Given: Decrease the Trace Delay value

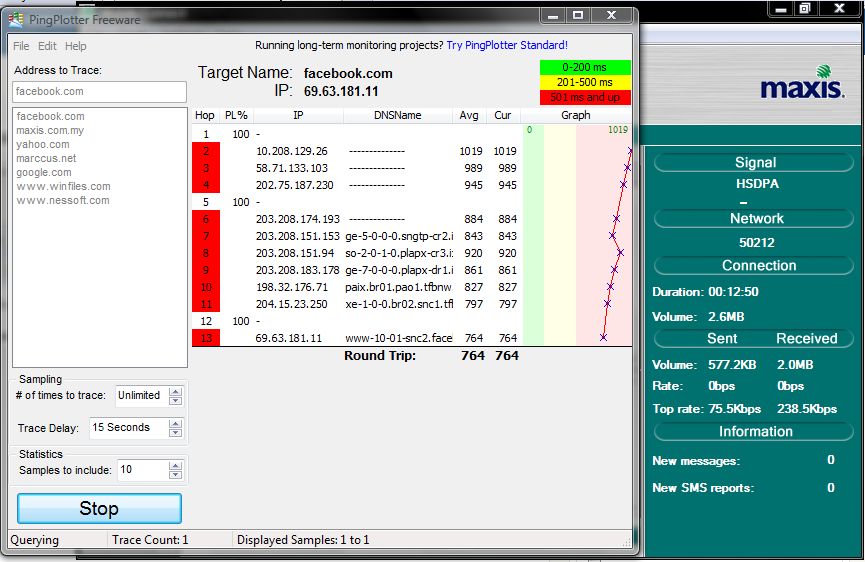Looking at the screenshot, I should coord(175,432).
